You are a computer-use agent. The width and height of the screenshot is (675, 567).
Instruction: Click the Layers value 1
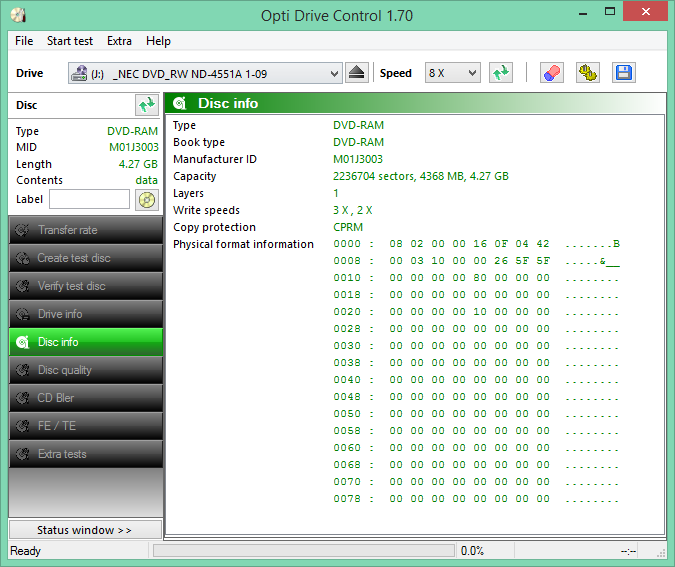tap(336, 193)
